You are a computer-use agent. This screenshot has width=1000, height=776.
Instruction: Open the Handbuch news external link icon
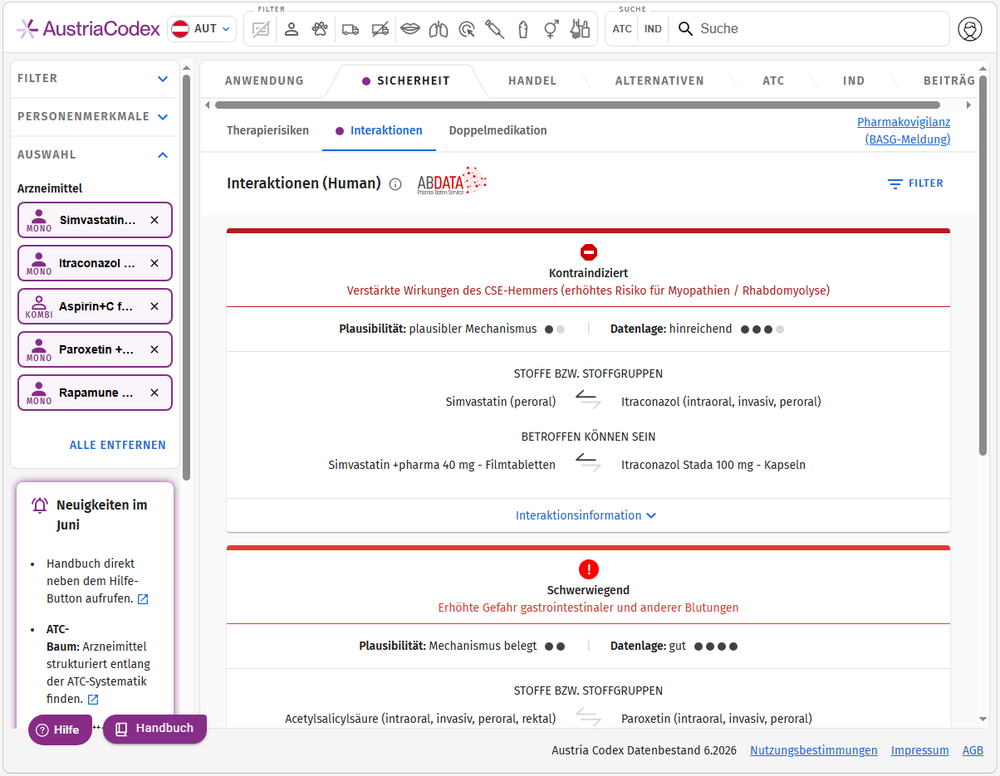click(143, 599)
